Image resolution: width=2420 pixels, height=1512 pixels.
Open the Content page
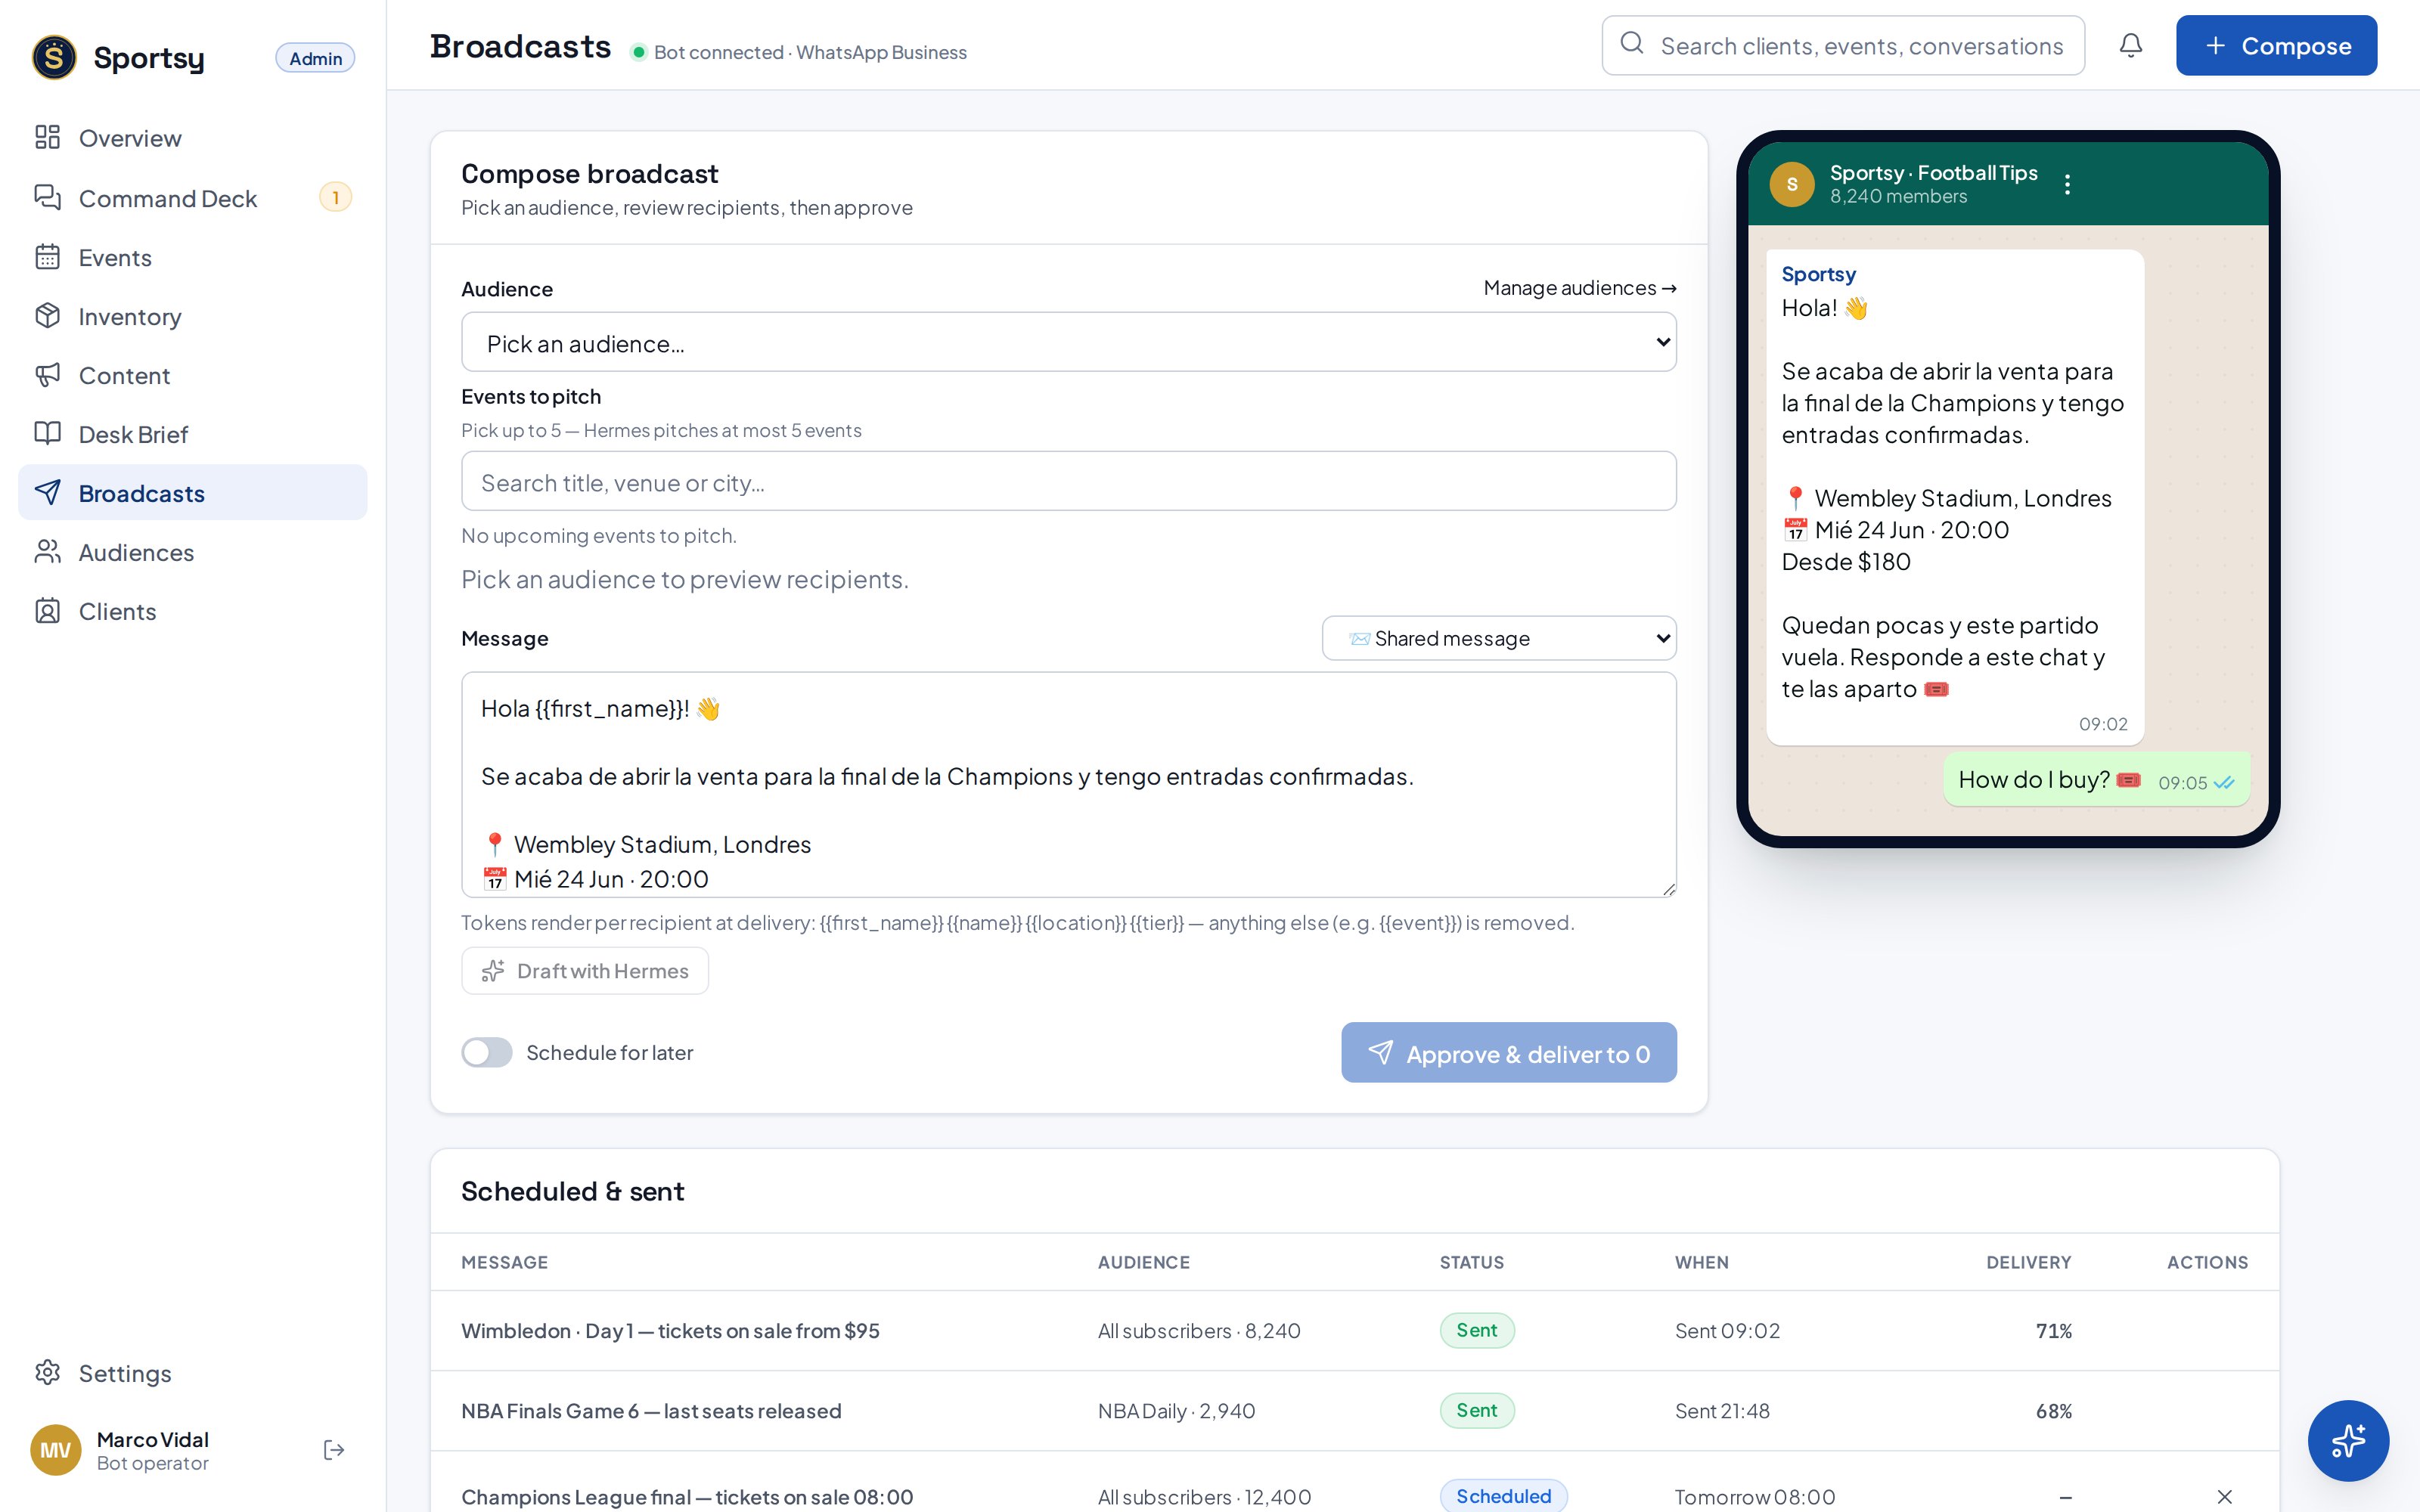pos(192,375)
